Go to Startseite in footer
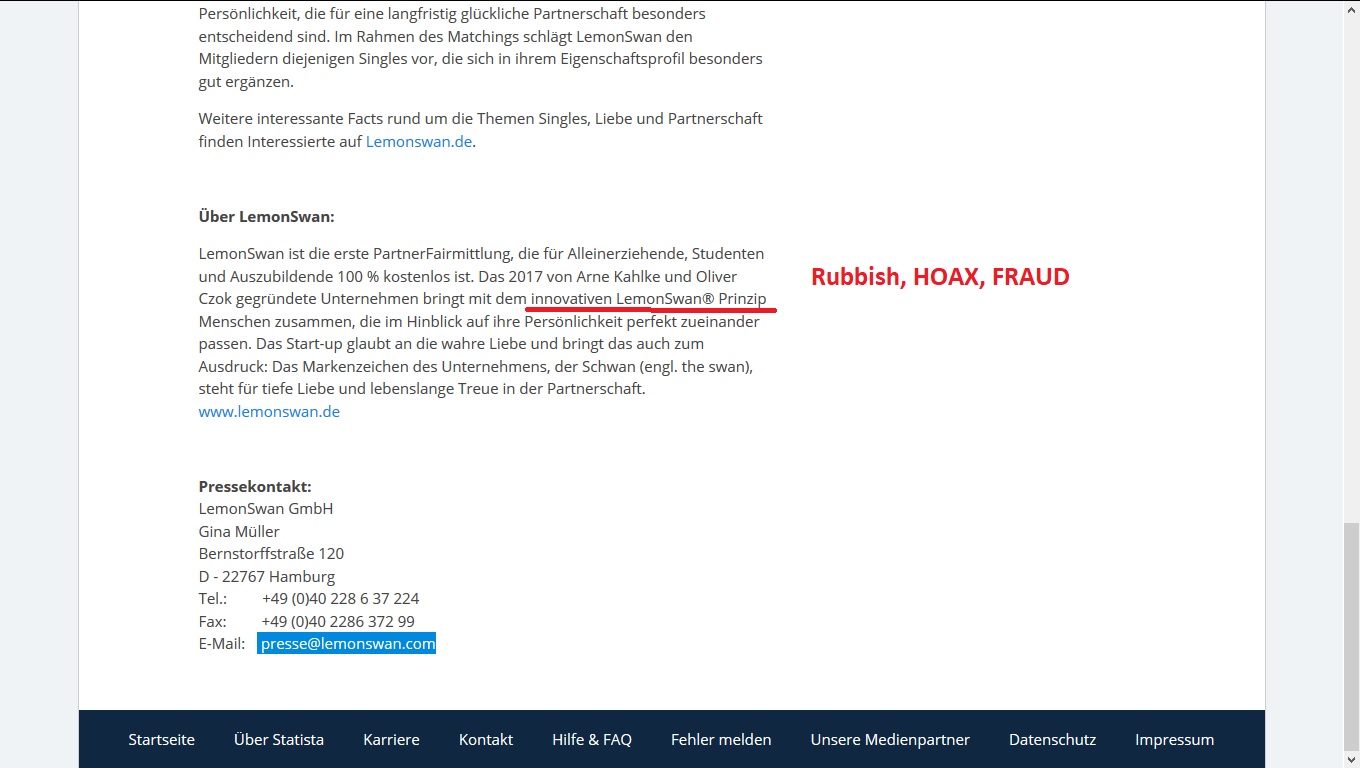 161,740
